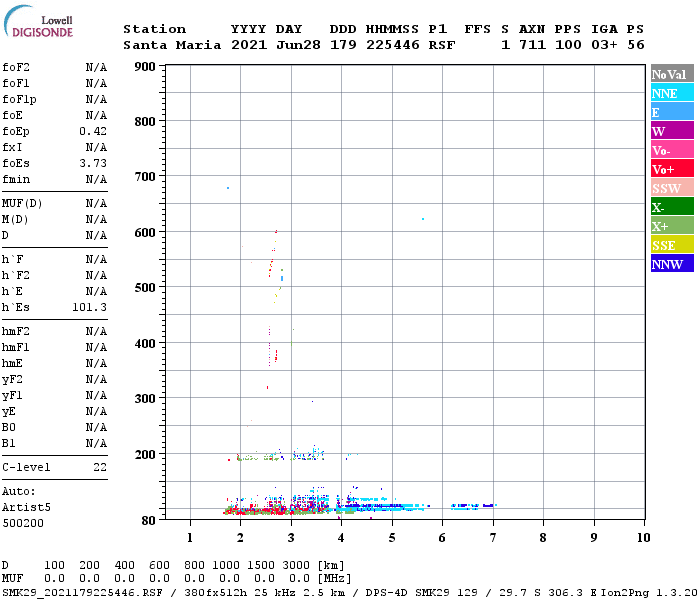This screenshot has width=700, height=600.
Task: Click the 200 km y-axis label
Action: click(145, 454)
